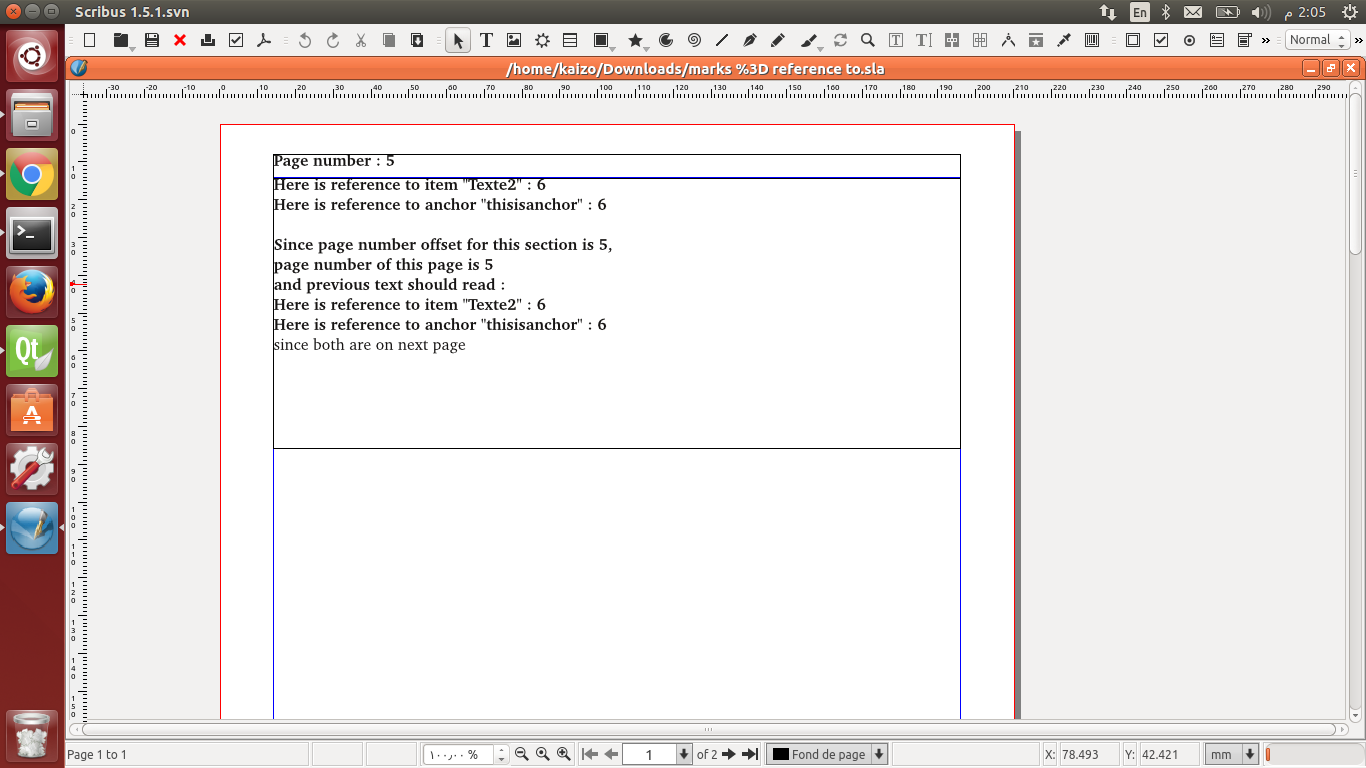This screenshot has height=768, width=1366.
Task: Select the Bezier Curve pen tool
Action: (x=750, y=40)
